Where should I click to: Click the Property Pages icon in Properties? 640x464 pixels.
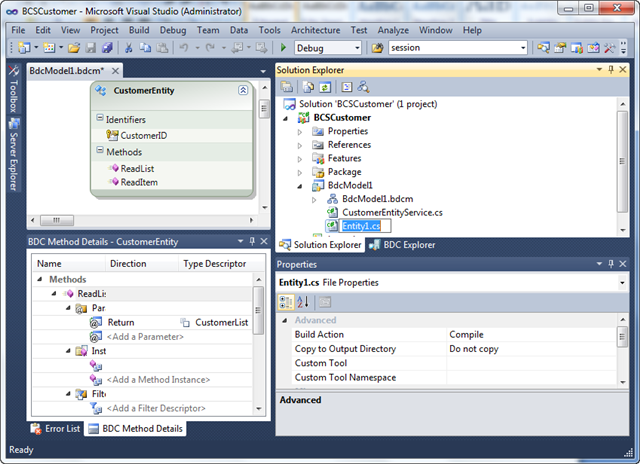[325, 302]
